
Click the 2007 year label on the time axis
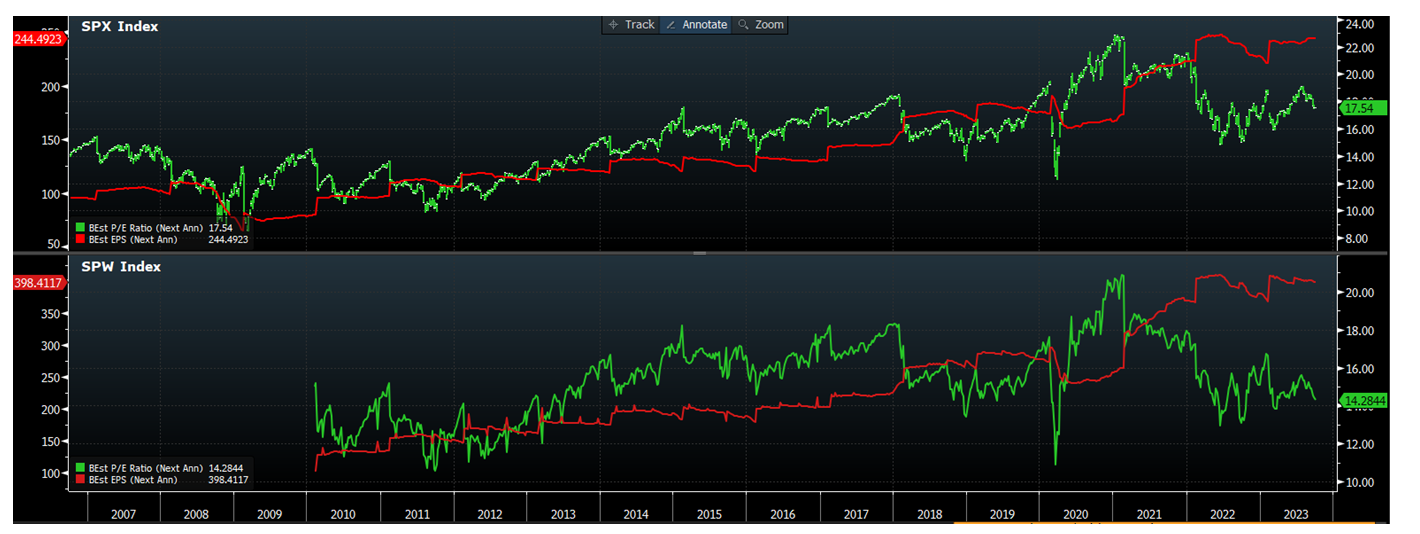click(x=122, y=513)
